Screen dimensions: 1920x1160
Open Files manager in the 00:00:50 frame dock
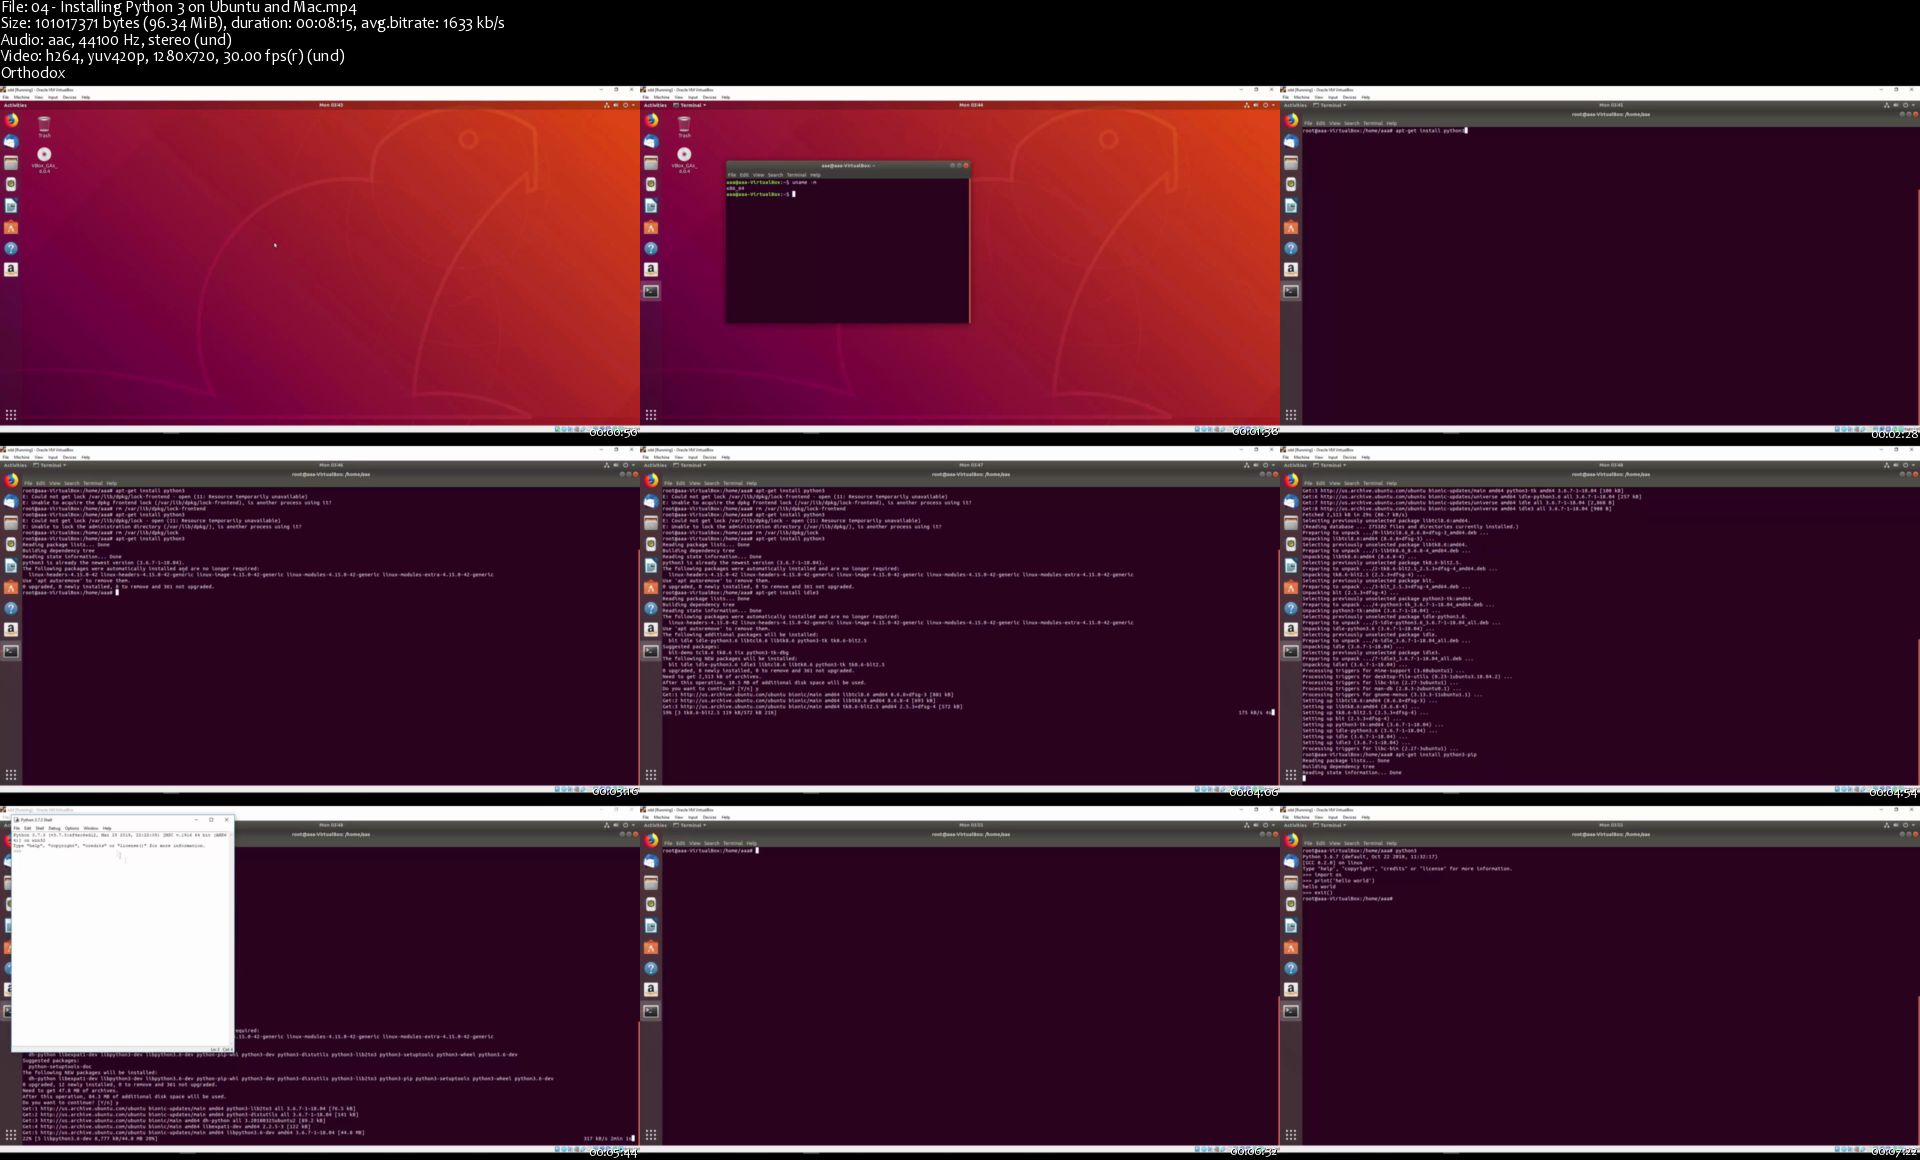pos(11,163)
